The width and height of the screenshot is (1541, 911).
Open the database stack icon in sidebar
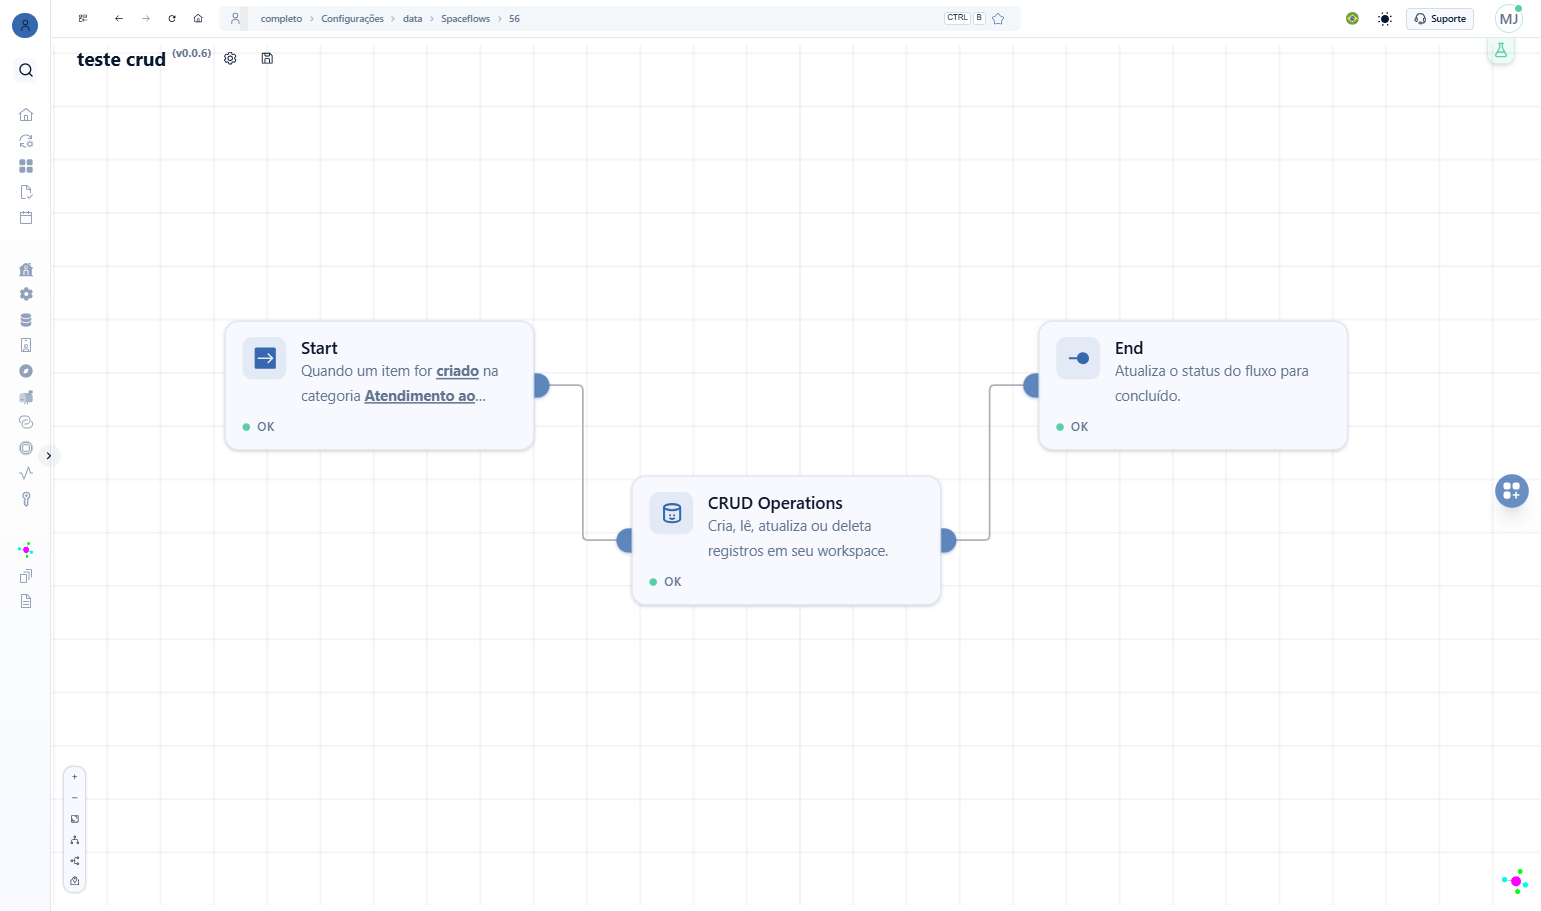[26, 320]
